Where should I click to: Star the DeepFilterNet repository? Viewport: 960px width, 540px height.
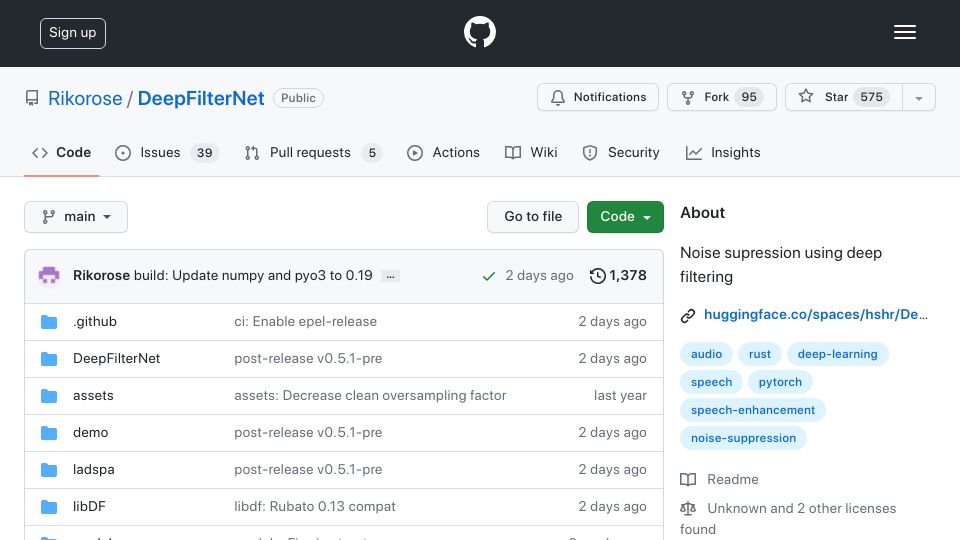[x=844, y=97]
